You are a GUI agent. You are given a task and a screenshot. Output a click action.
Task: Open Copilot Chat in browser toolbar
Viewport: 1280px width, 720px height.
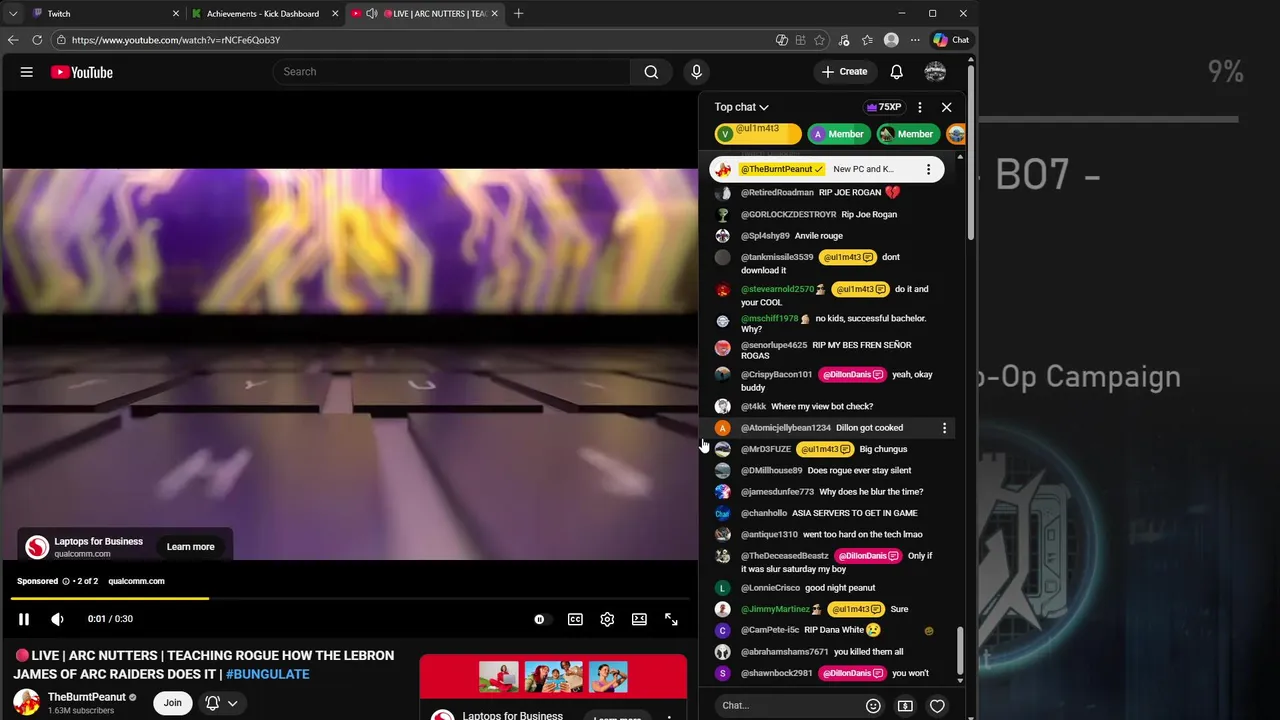click(951, 40)
